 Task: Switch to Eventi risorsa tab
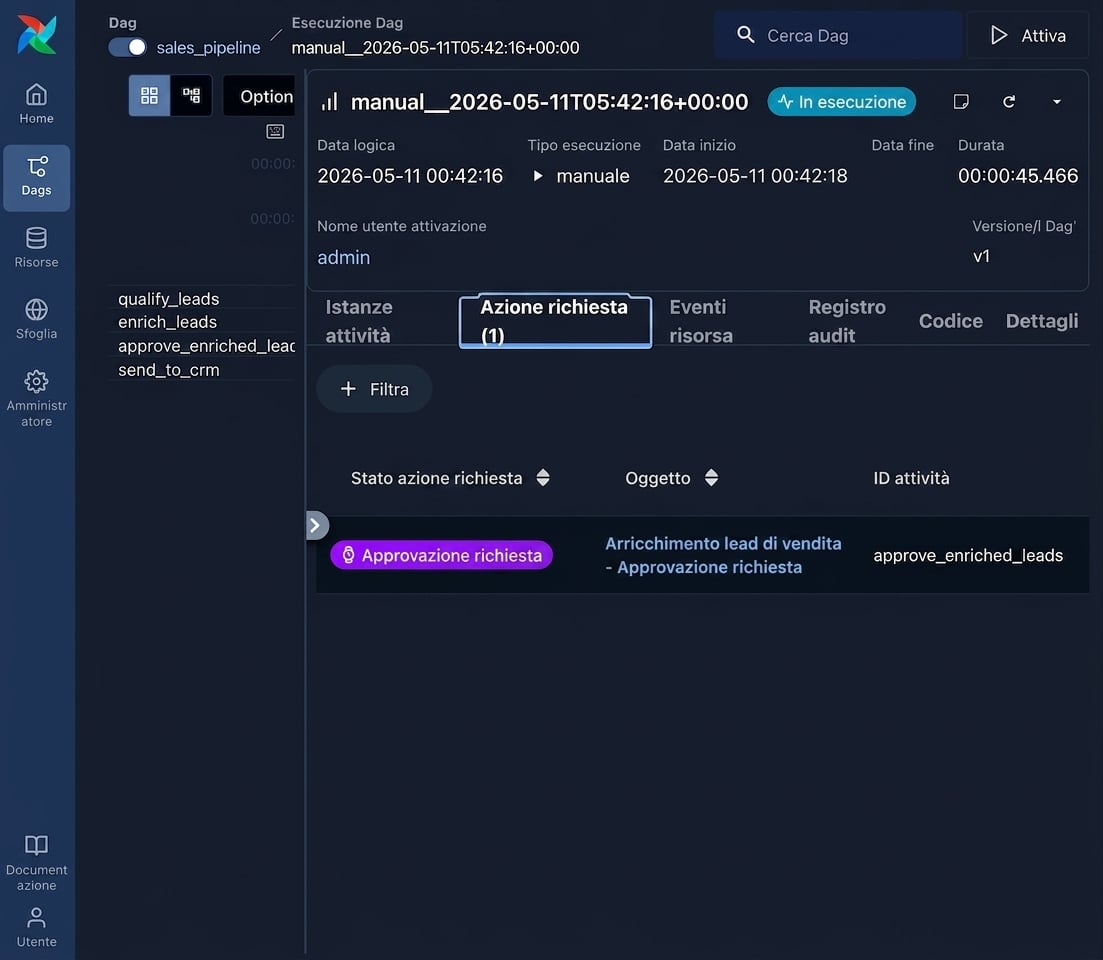[701, 321]
